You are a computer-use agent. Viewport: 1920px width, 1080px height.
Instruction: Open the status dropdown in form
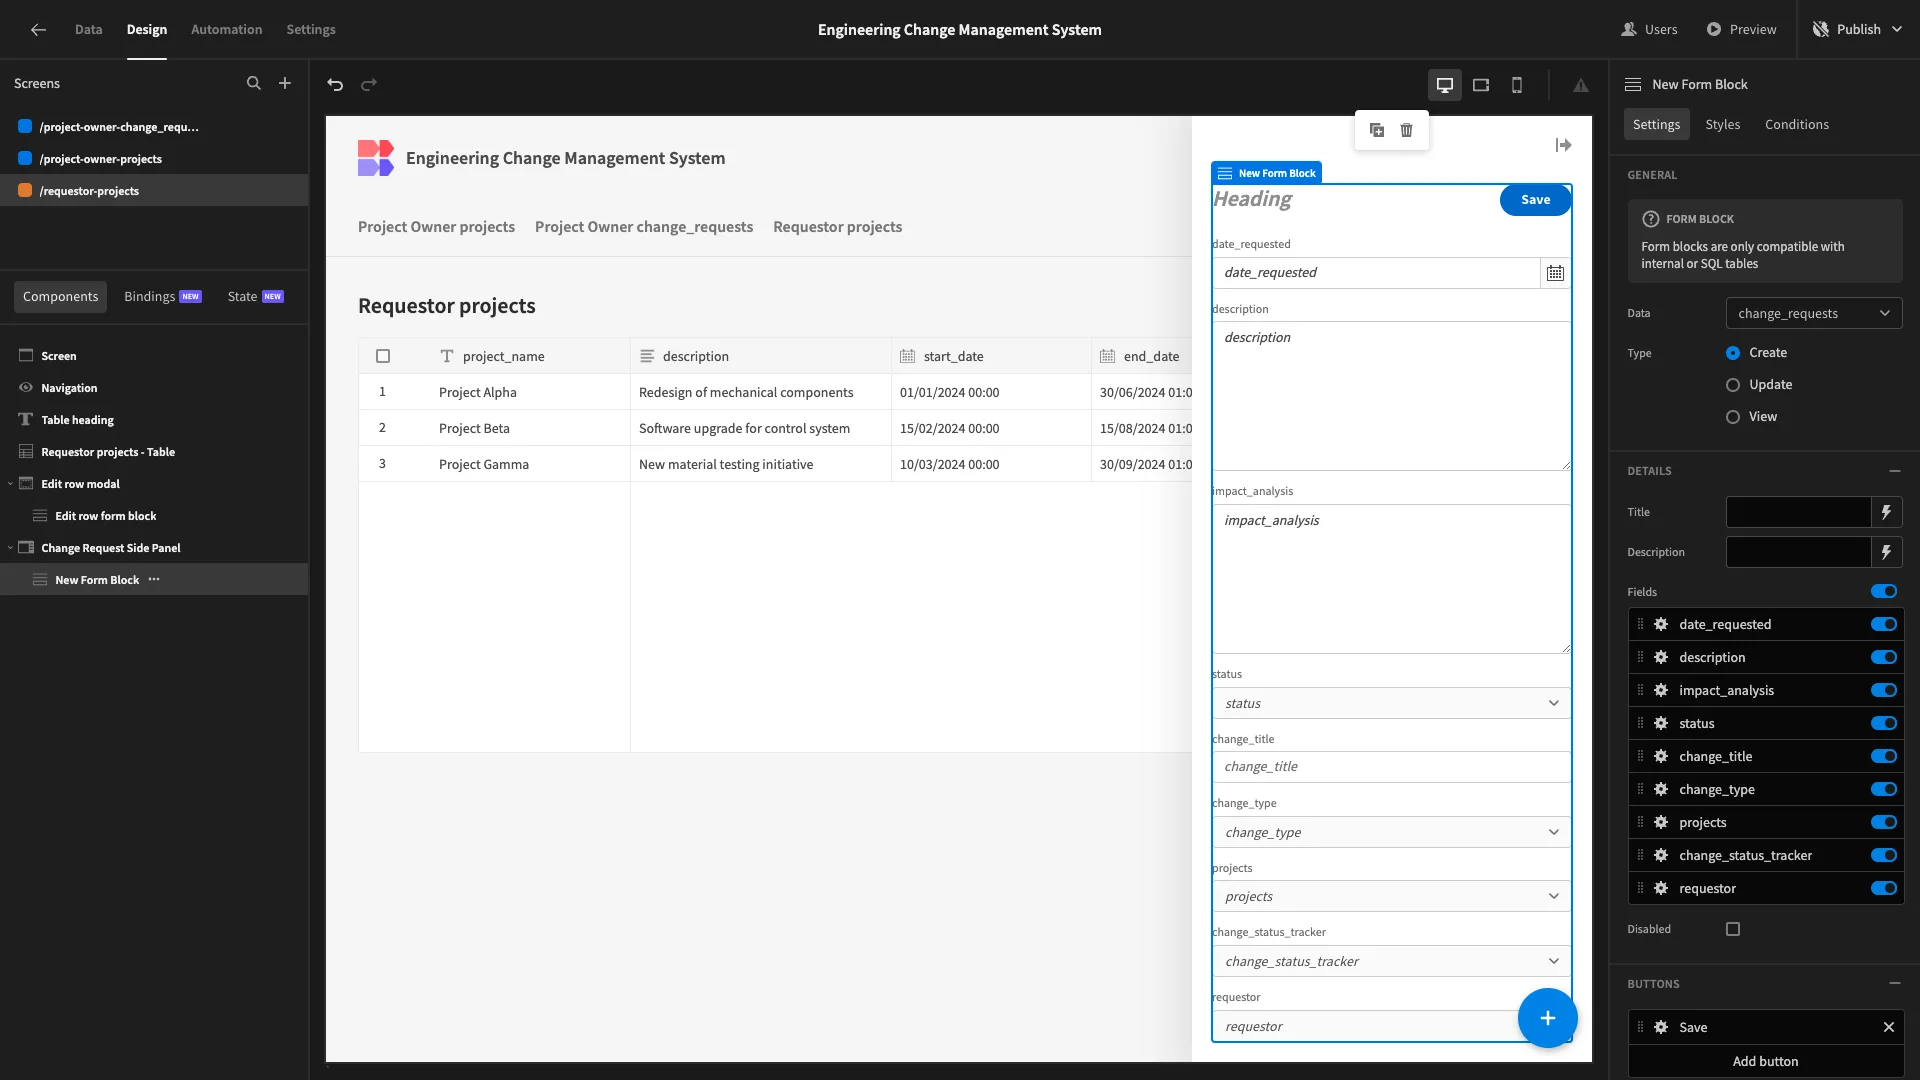tap(1391, 704)
